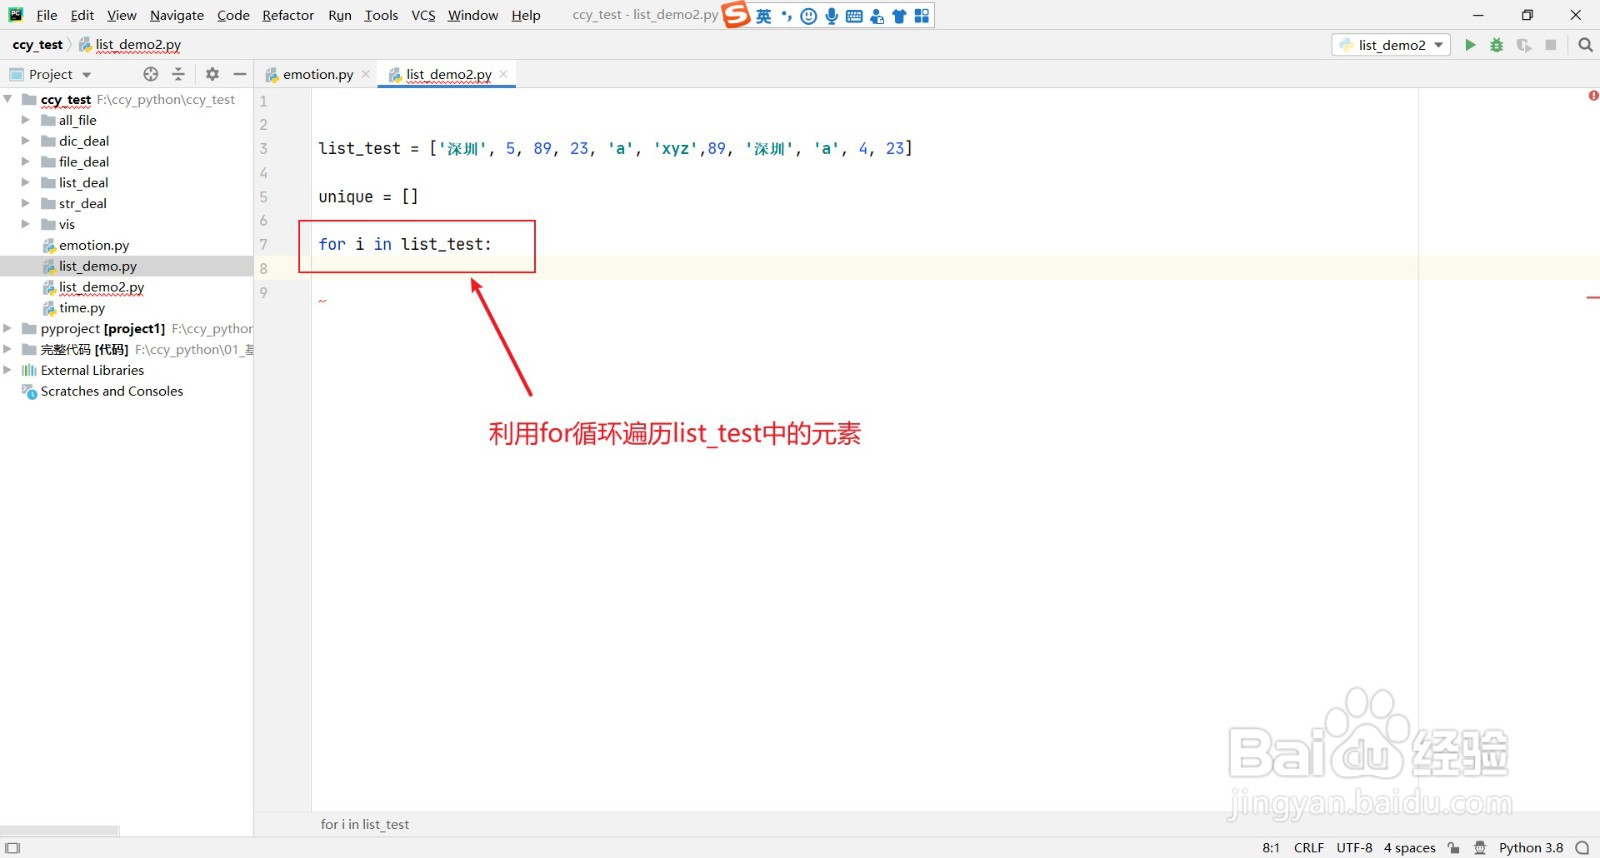Locate current file with the crosshair icon
Screen dimensions: 1600x858
[x=151, y=74]
